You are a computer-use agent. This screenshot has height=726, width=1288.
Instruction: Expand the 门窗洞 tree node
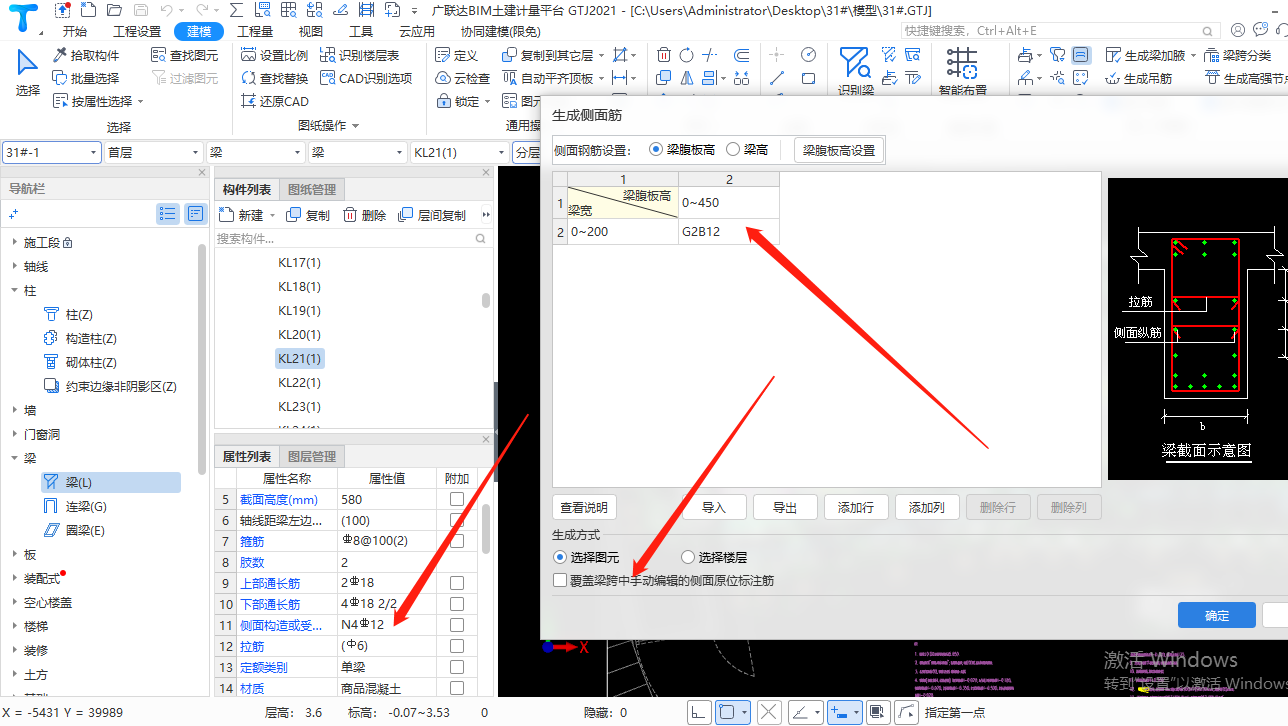[x=14, y=434]
